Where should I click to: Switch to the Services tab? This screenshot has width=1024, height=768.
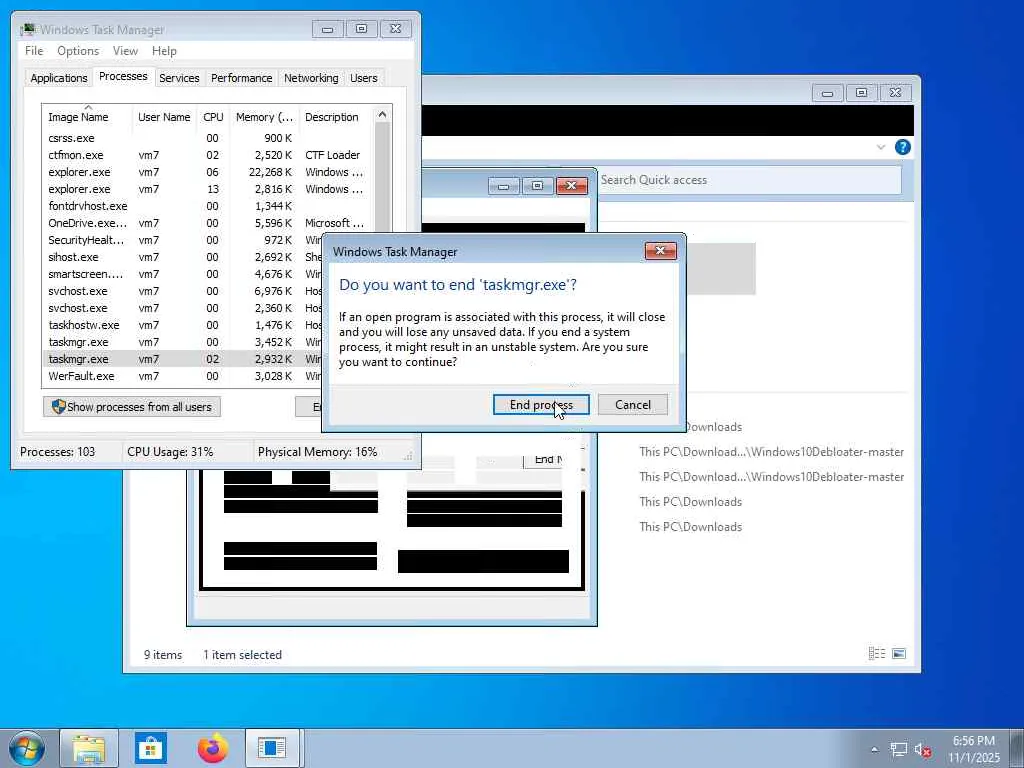[179, 78]
